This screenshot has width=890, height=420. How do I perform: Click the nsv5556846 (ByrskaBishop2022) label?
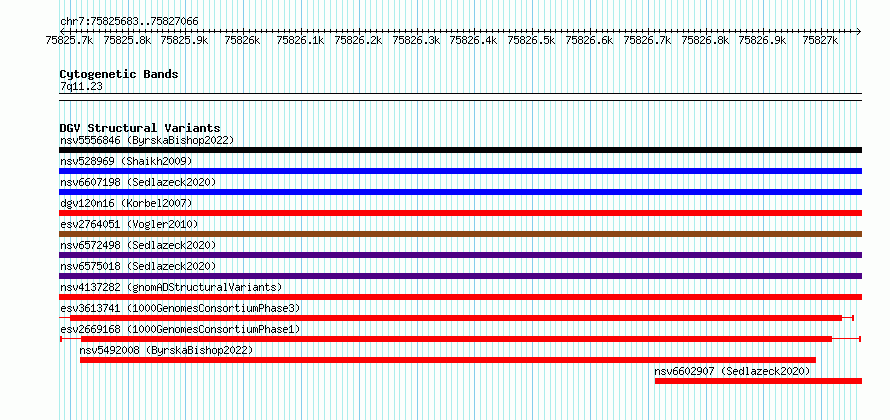pos(147,140)
